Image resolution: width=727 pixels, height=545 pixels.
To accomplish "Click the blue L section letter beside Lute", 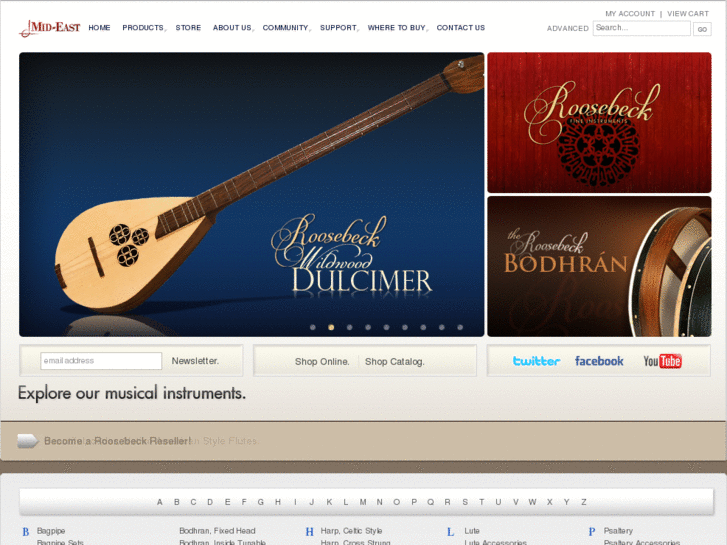I will point(450,532).
